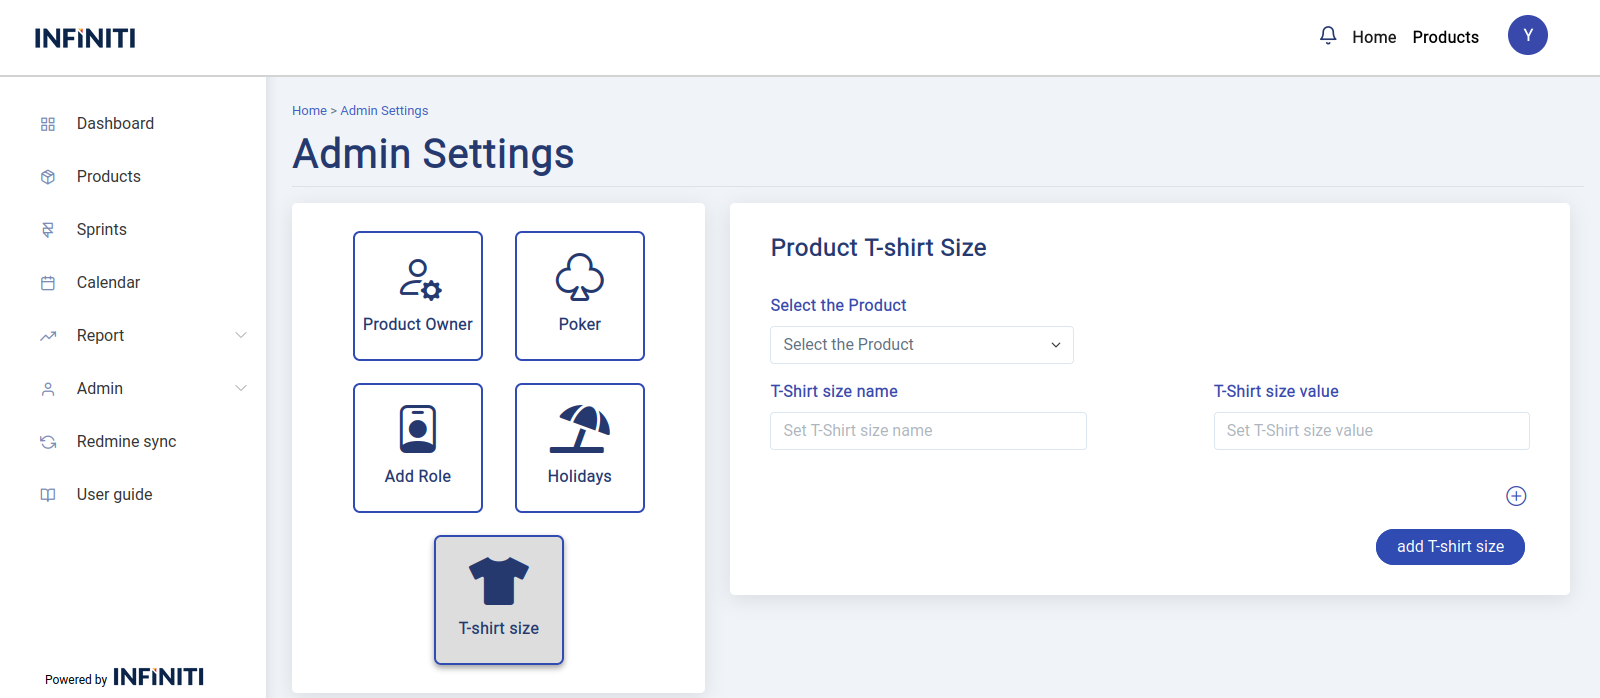Open the Holidays settings tile
This screenshot has height=698, width=1600.
(x=580, y=448)
